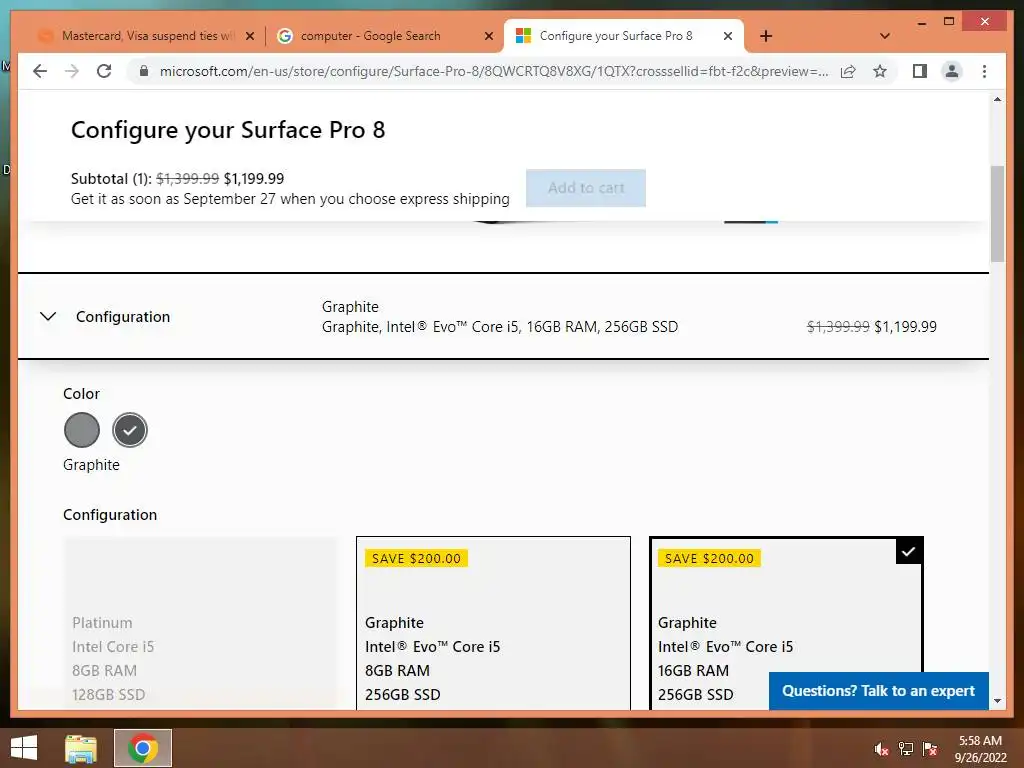This screenshot has height=768, width=1024.
Task: Click Questions? Talk to an expert
Action: (x=878, y=691)
